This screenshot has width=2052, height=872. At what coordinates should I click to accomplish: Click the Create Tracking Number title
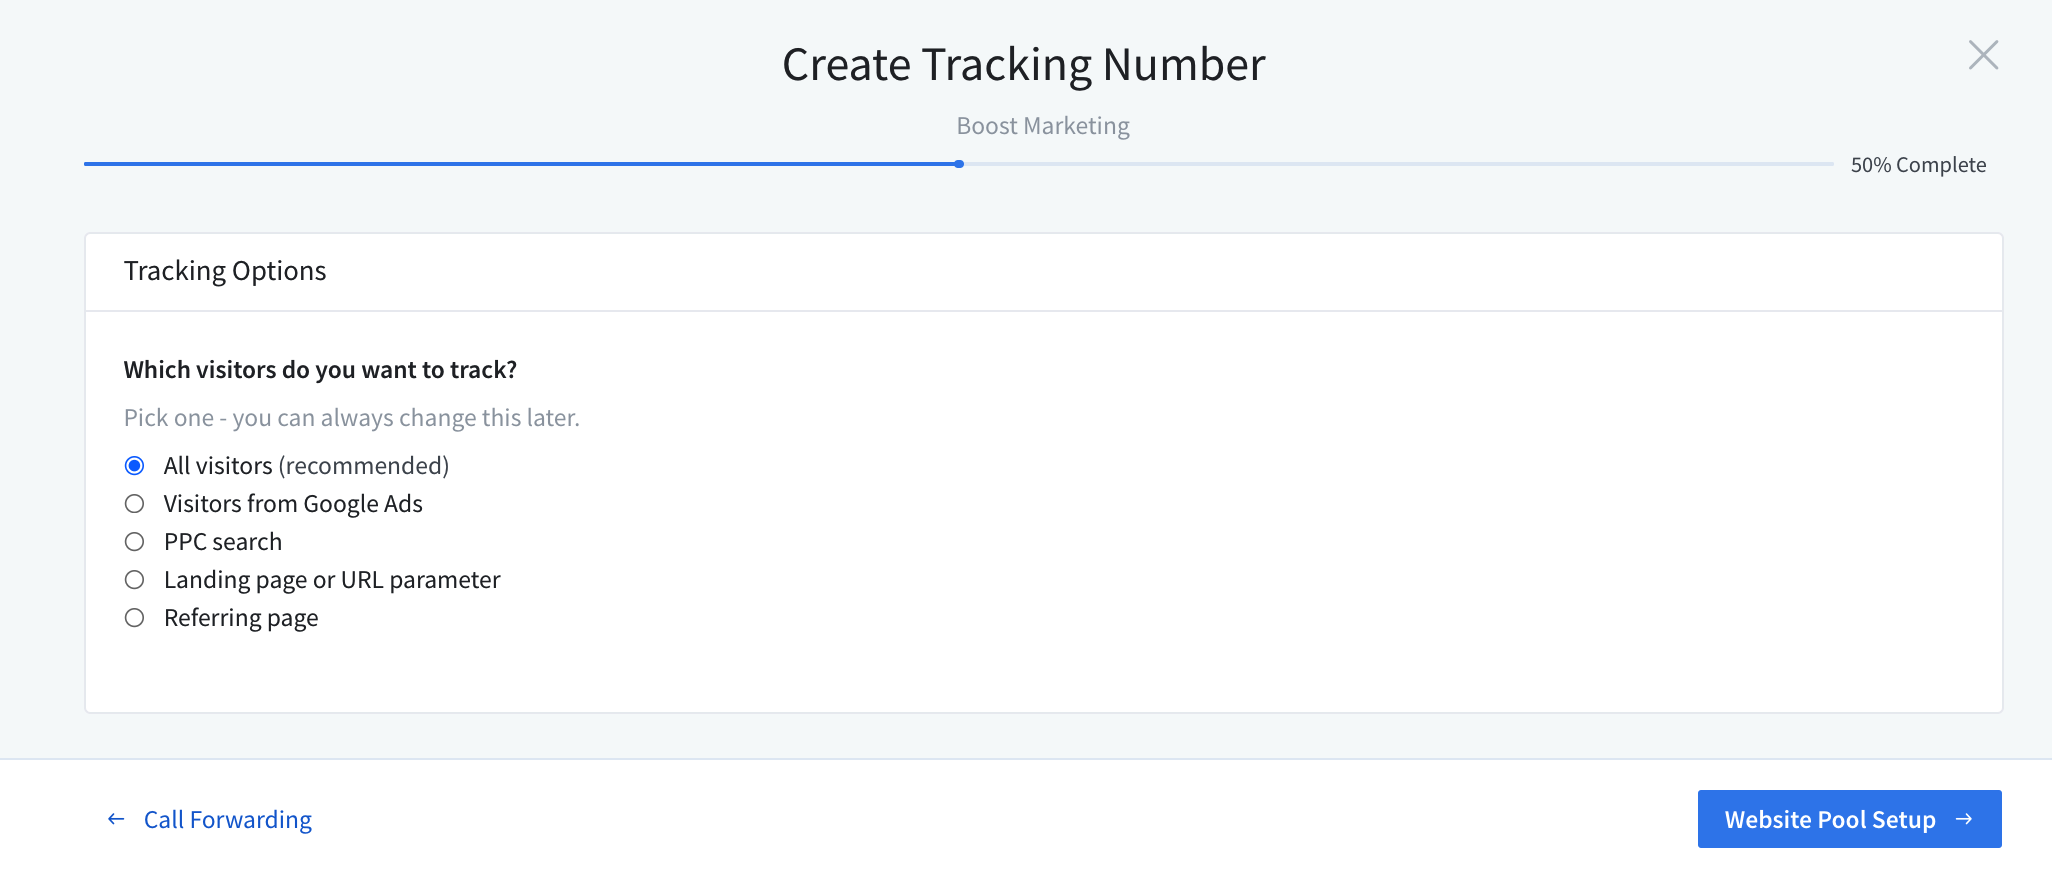click(x=1024, y=63)
